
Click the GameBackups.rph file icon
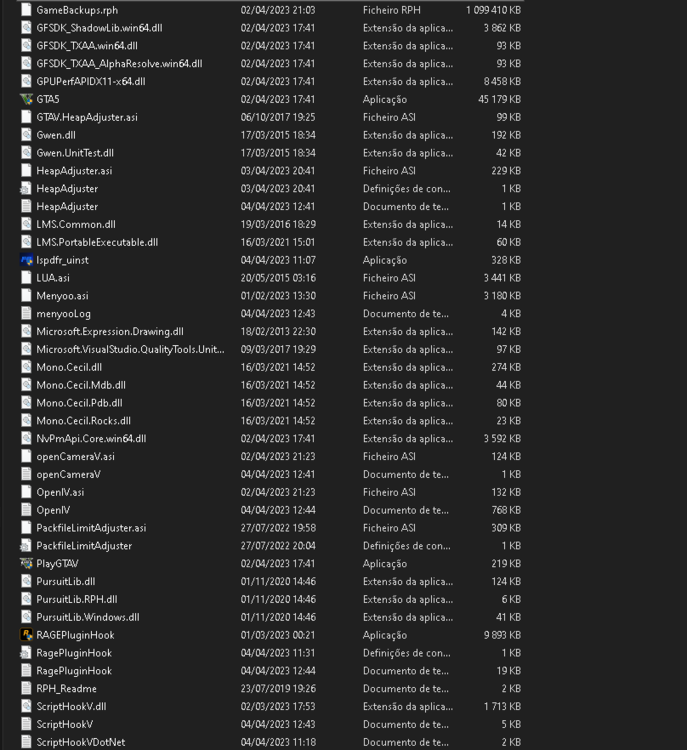coord(26,10)
